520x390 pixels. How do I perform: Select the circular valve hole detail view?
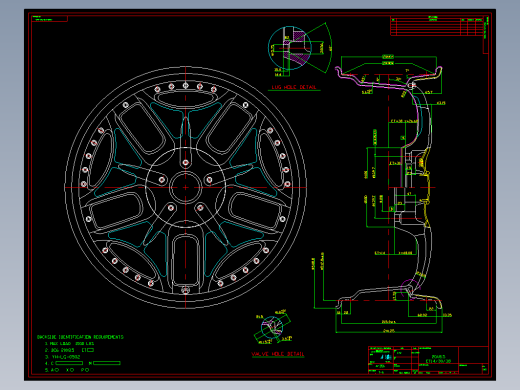click(x=272, y=327)
